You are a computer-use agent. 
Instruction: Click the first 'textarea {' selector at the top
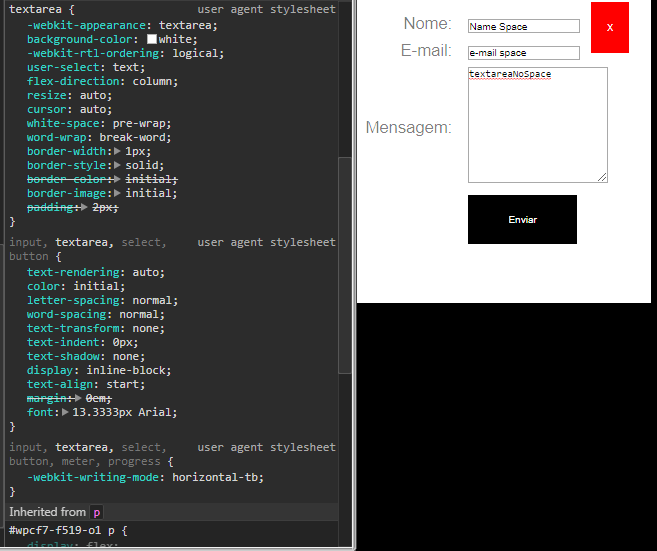pos(42,9)
